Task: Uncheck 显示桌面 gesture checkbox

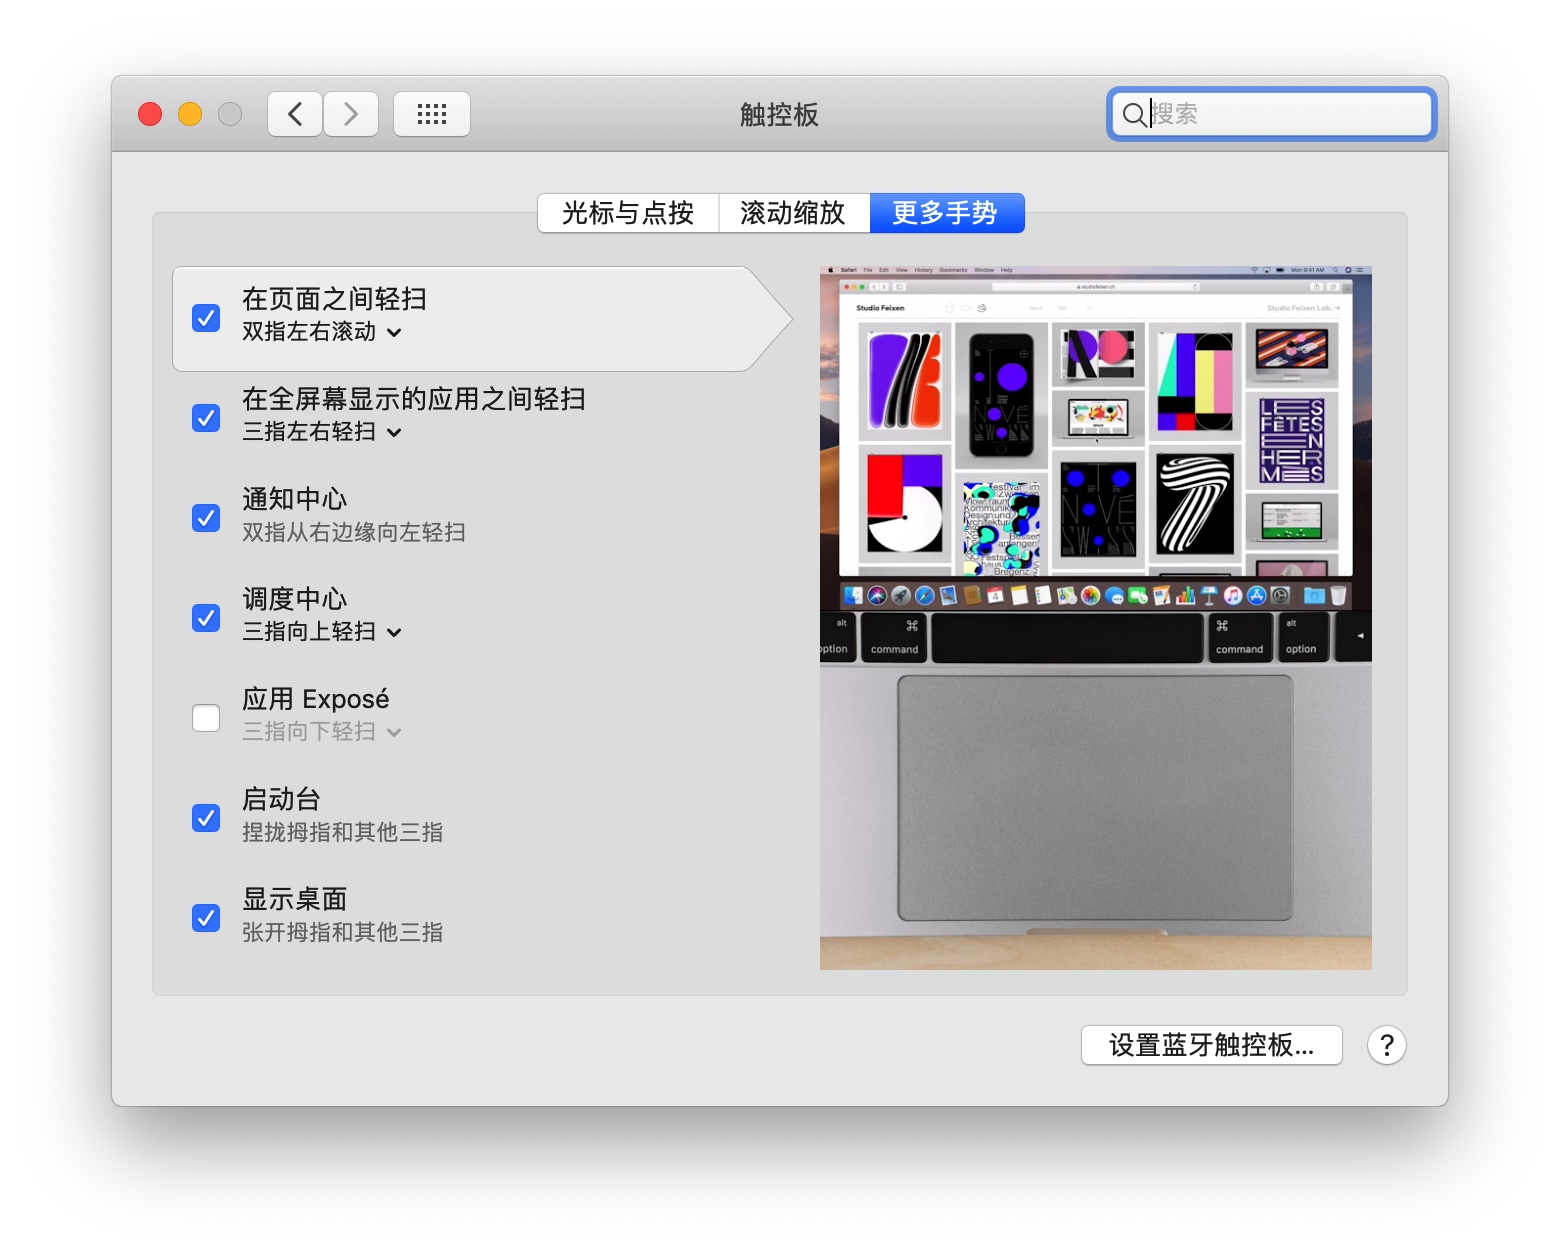Action: pos(206,918)
